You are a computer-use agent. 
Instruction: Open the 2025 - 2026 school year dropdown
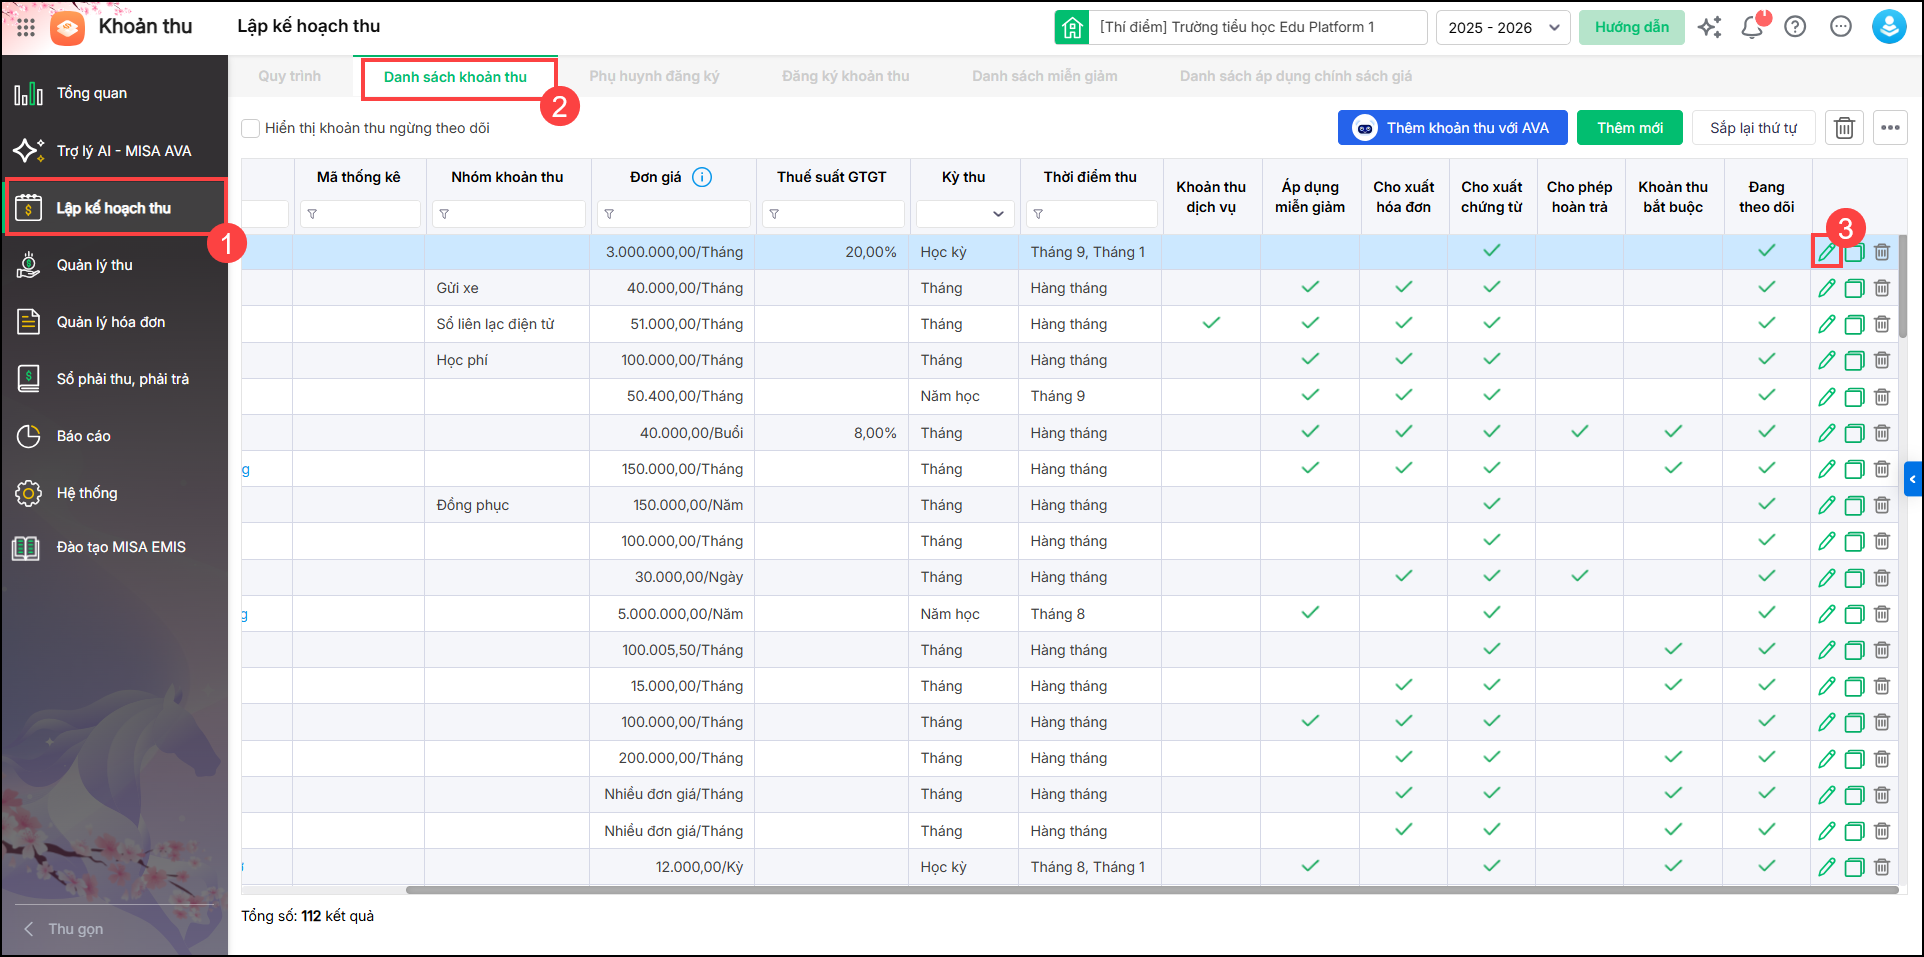click(x=1503, y=27)
